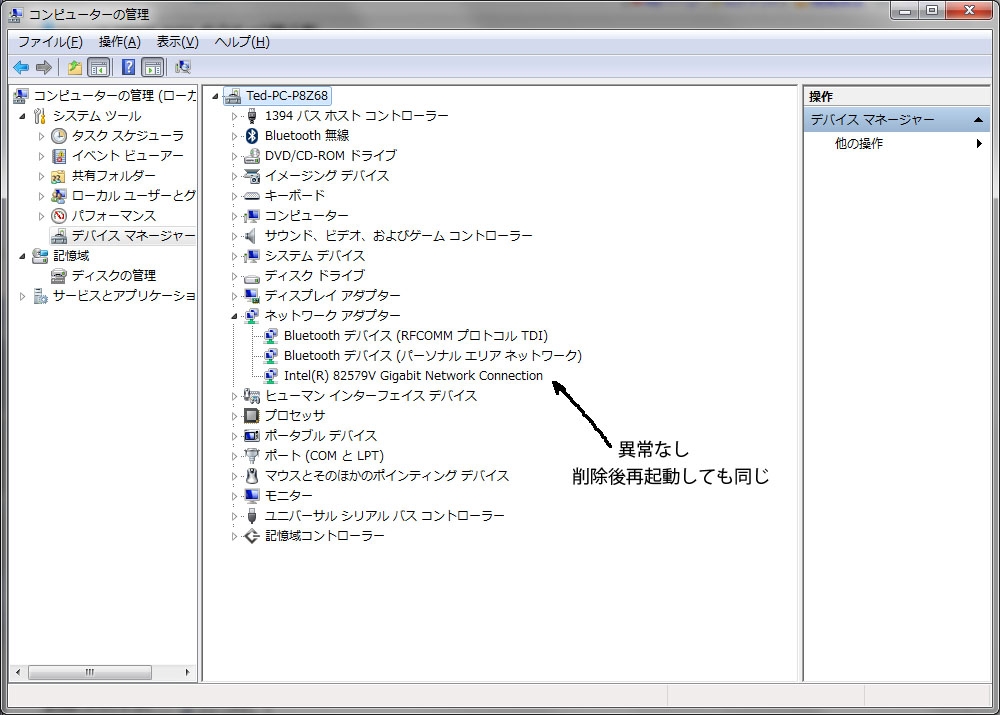Click the Help question mark toolbar icon
Image resolution: width=1000 pixels, height=715 pixels.
128,67
